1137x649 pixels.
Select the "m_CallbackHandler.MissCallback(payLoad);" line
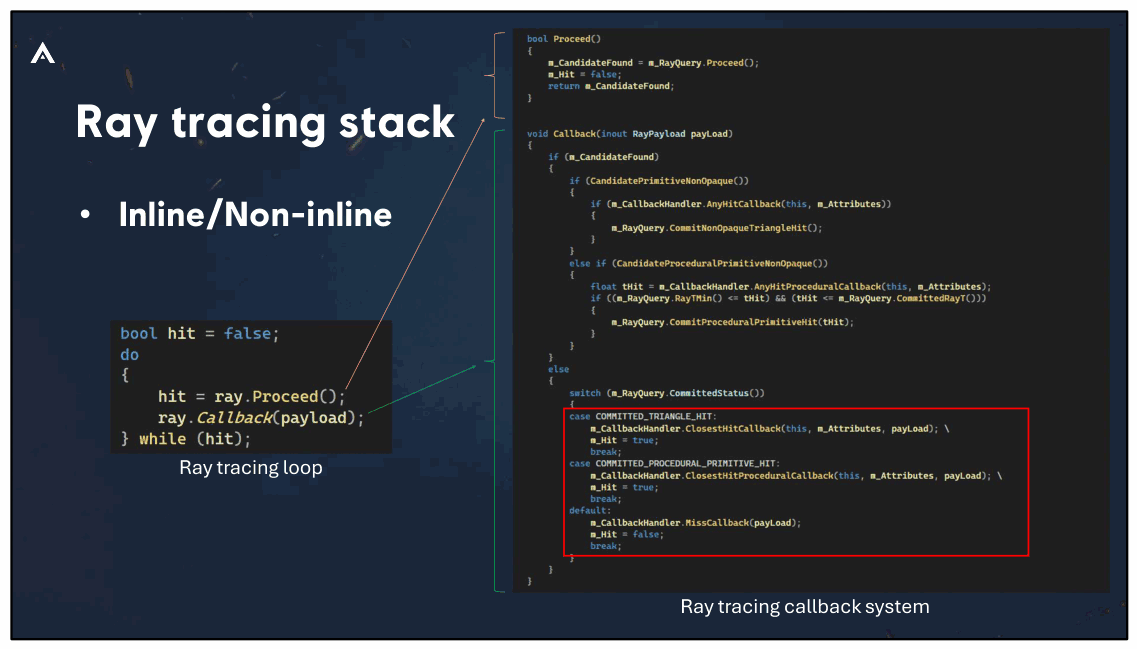point(695,524)
